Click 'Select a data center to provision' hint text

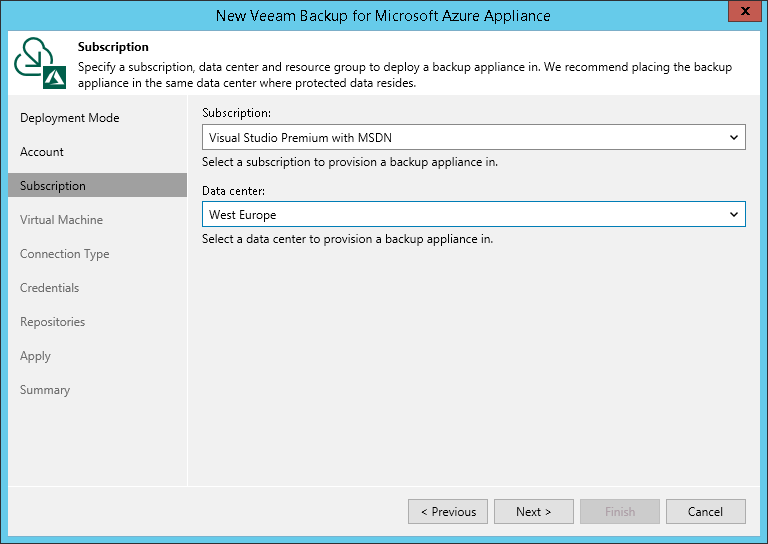pyautogui.click(x=347, y=239)
